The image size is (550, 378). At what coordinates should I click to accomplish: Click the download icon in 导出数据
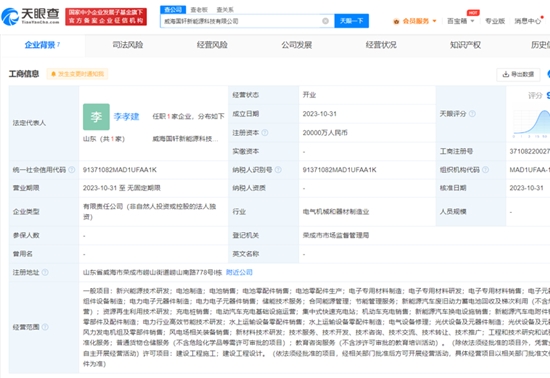(505, 74)
